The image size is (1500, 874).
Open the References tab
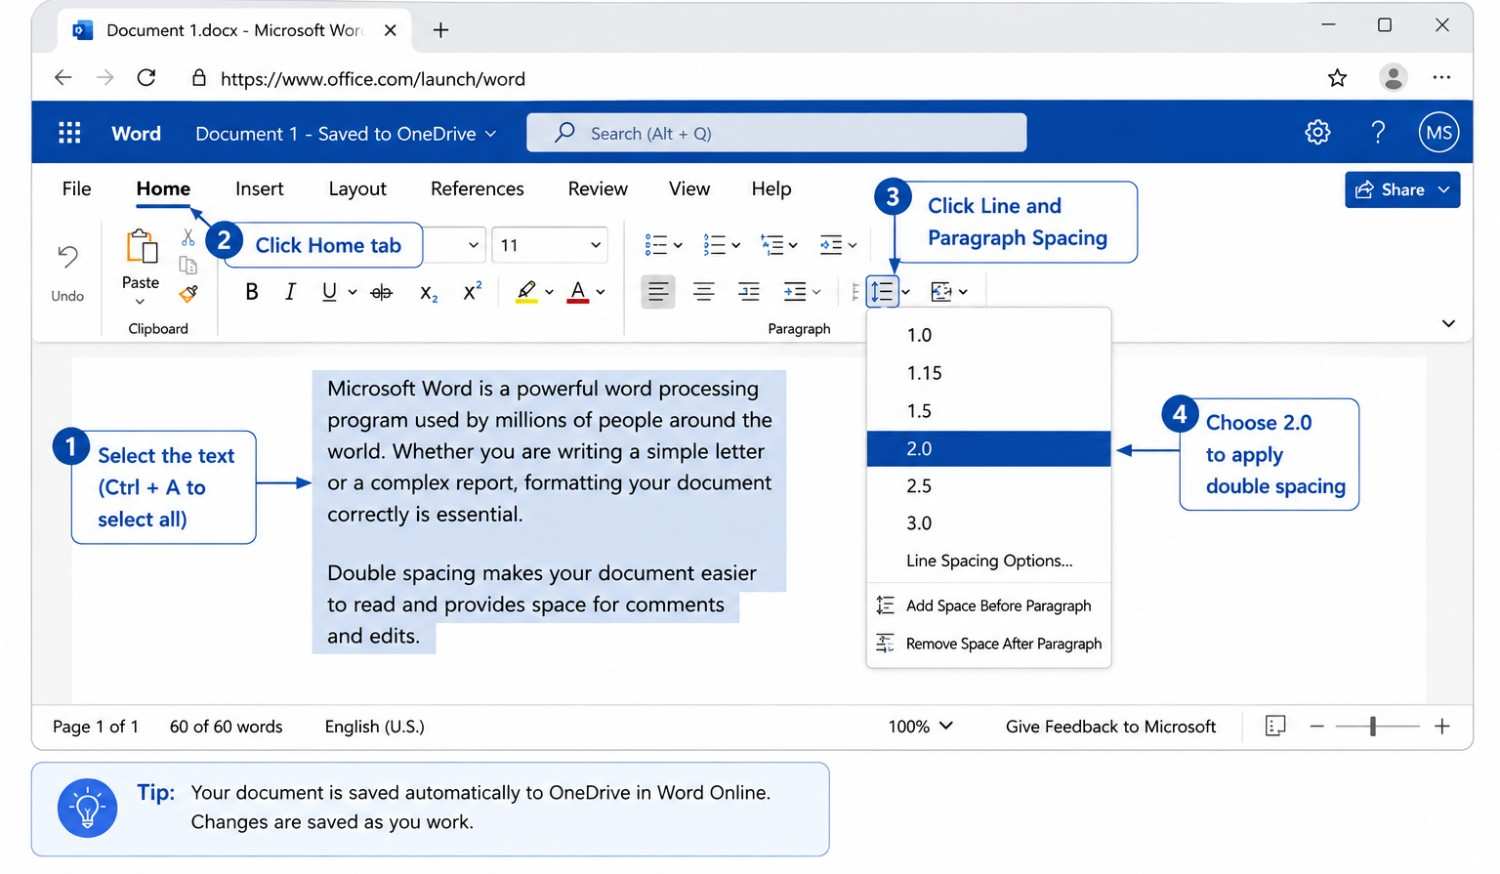pos(477,189)
